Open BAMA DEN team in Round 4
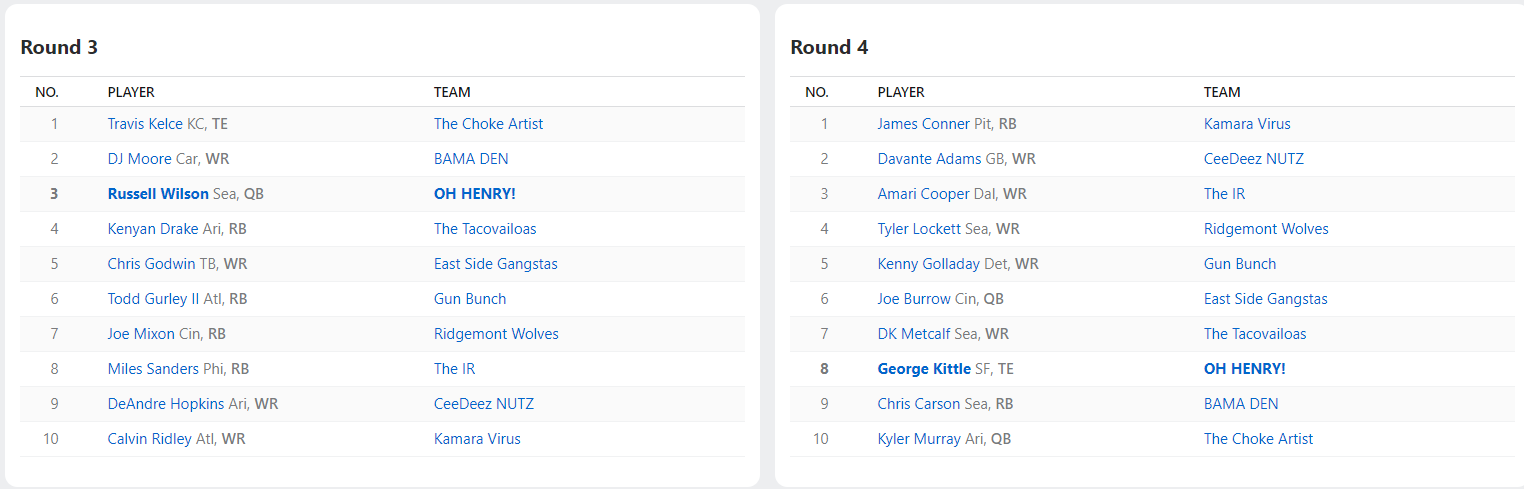Image resolution: width=1524 pixels, height=489 pixels. (x=1241, y=404)
